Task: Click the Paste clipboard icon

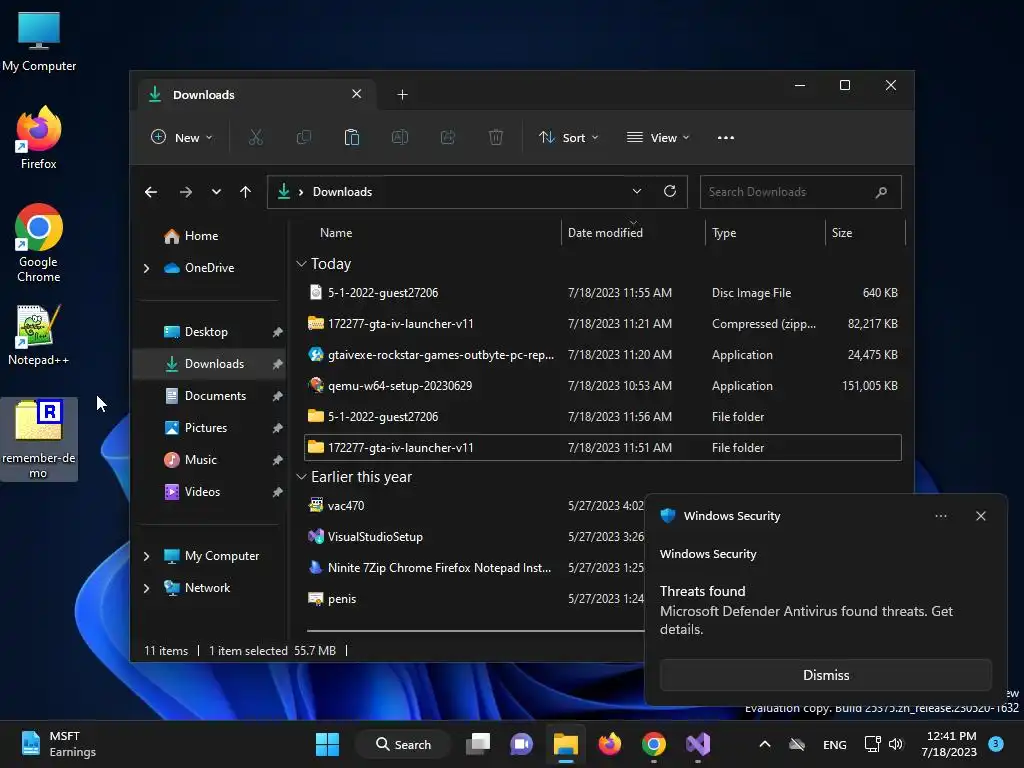Action: [351, 137]
